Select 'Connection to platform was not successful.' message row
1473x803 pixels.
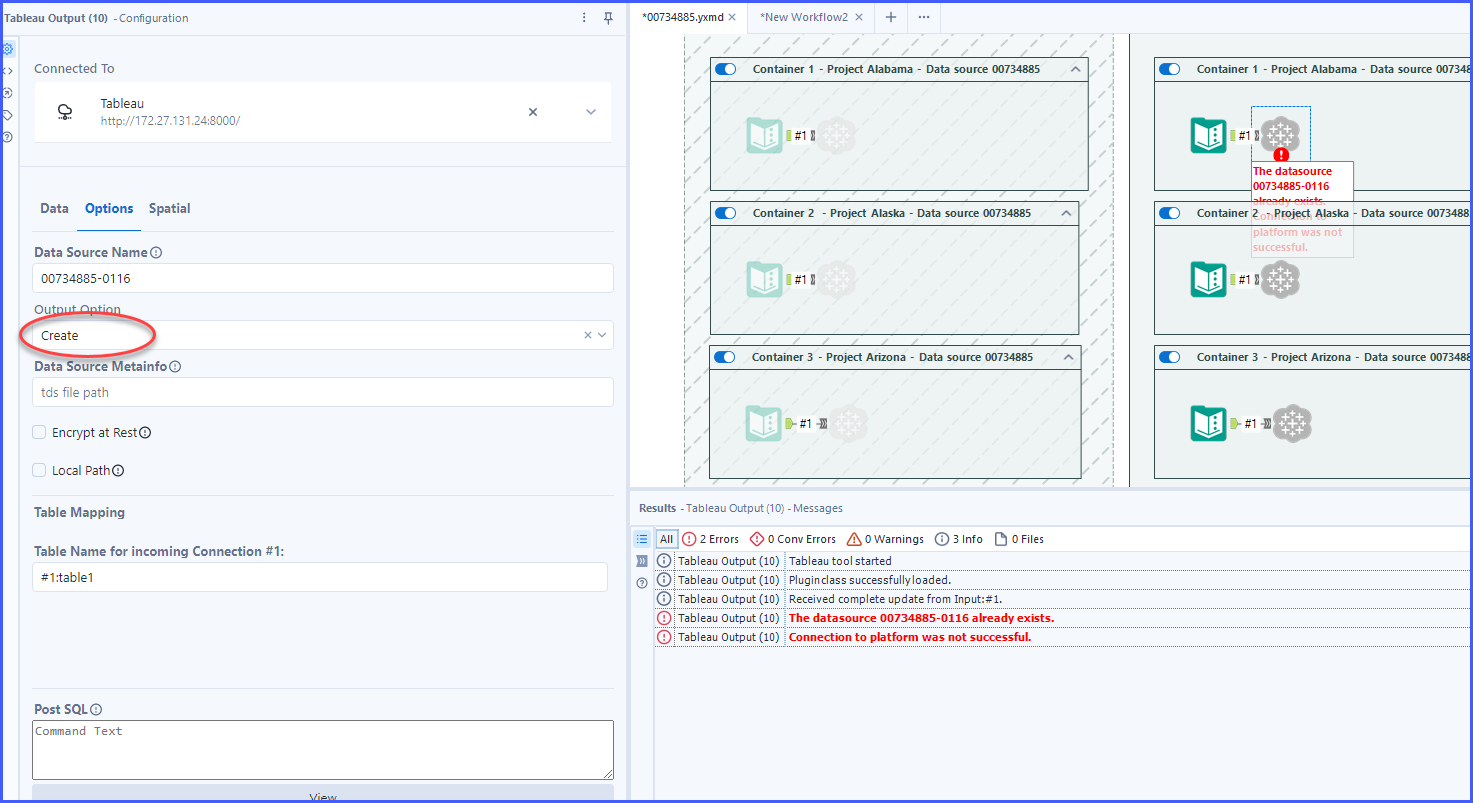1063,637
